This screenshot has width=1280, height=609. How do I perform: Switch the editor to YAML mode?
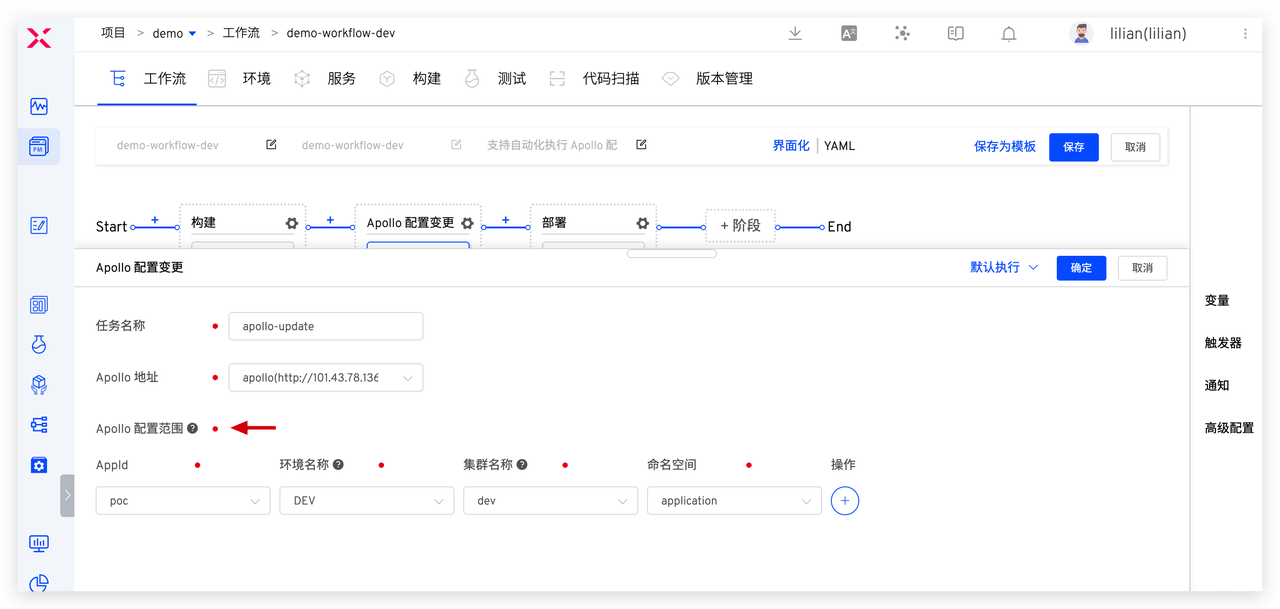[x=839, y=145]
